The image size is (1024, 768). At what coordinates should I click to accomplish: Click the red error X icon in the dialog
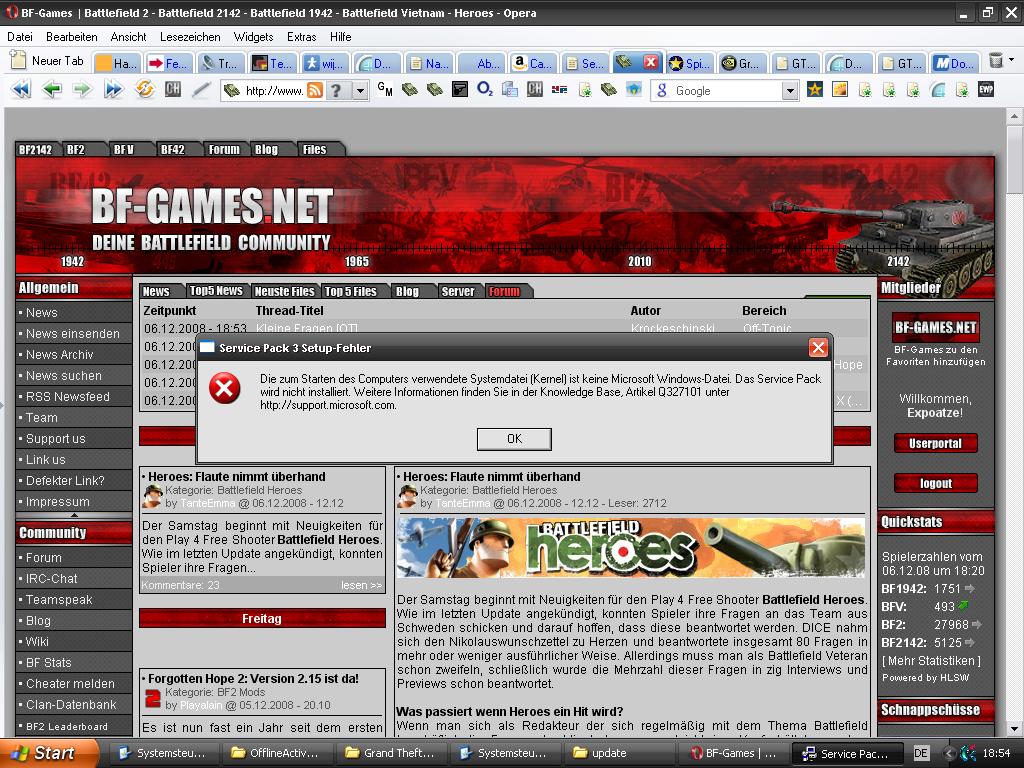[x=225, y=389]
